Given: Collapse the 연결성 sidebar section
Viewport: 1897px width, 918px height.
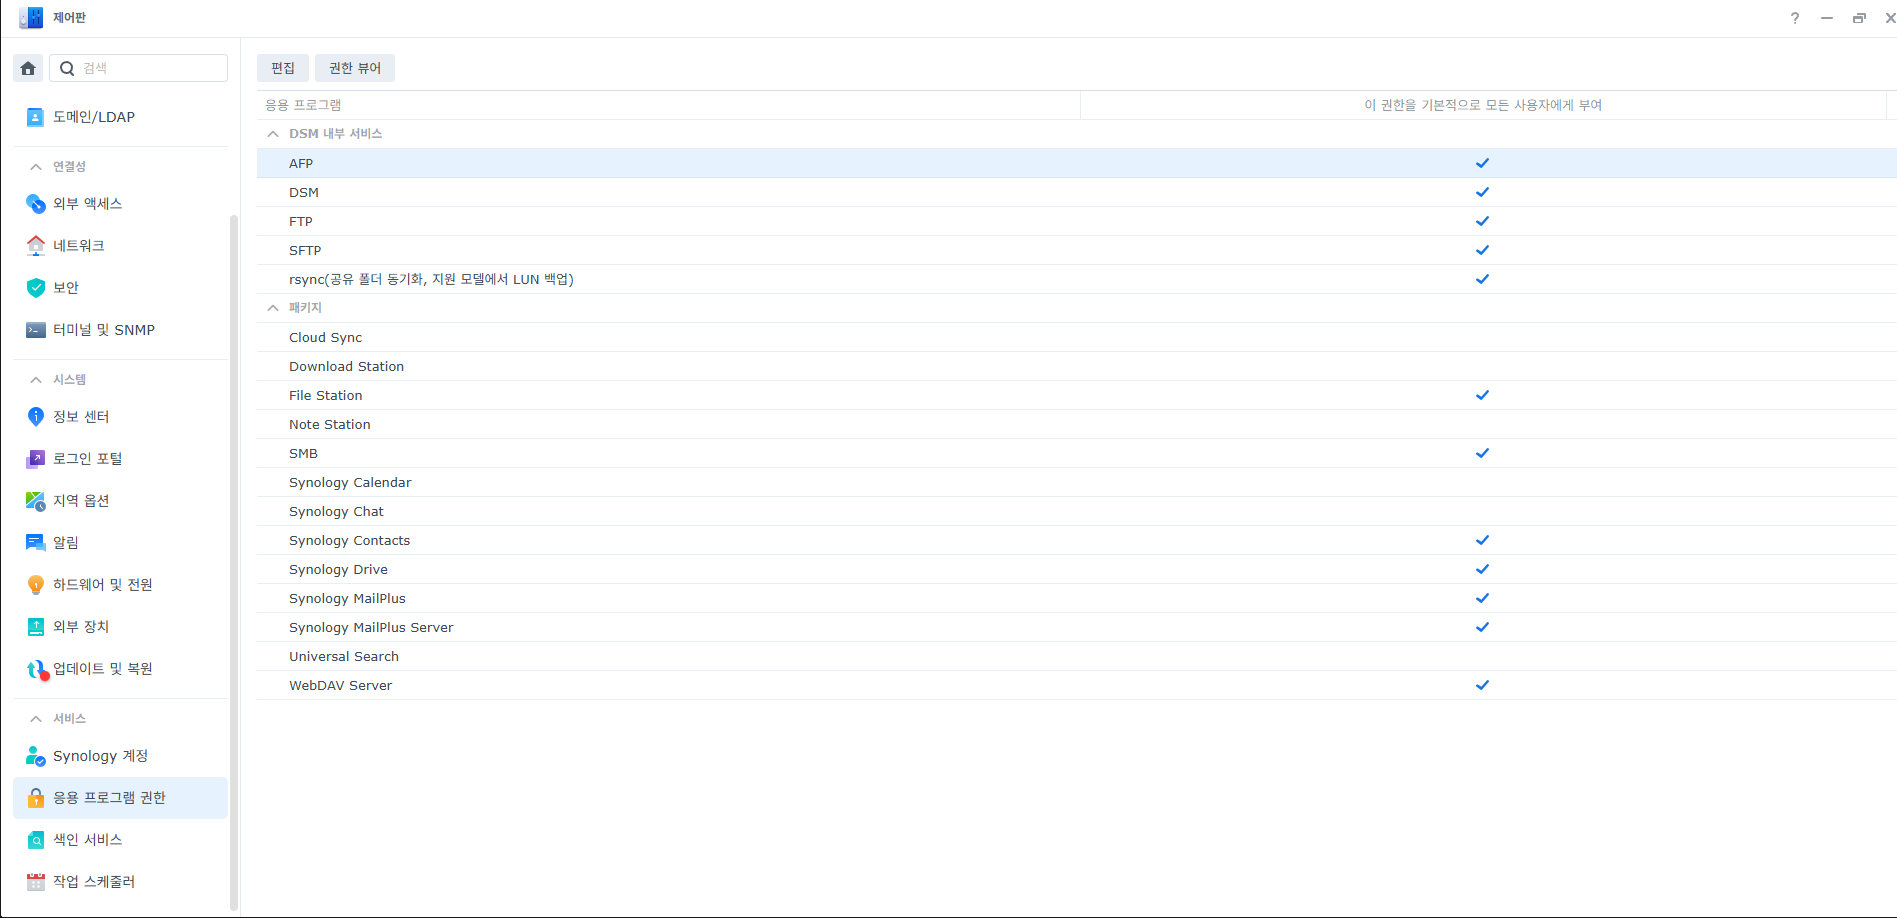Looking at the screenshot, I should [x=36, y=167].
